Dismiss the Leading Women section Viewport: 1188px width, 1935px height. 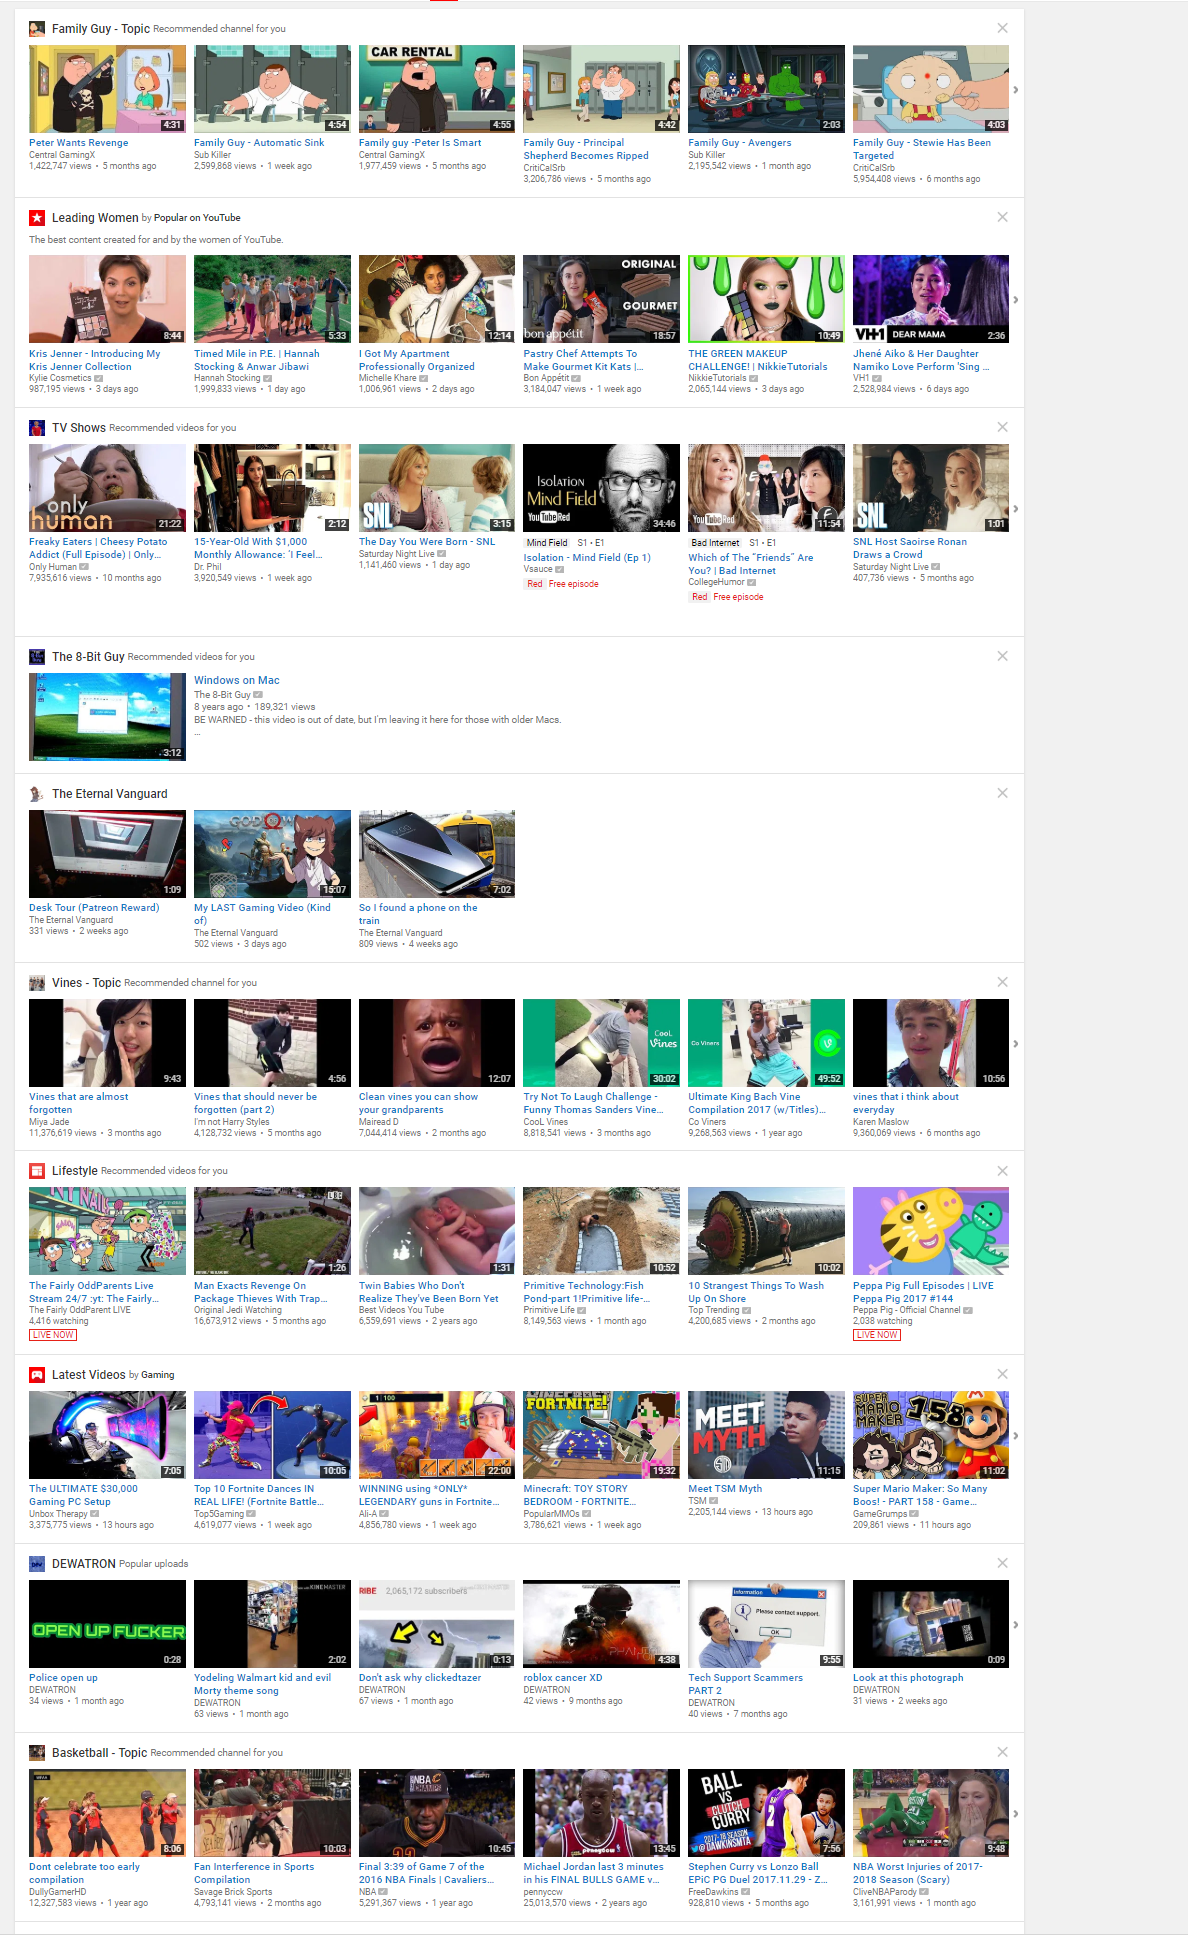[x=1002, y=217]
